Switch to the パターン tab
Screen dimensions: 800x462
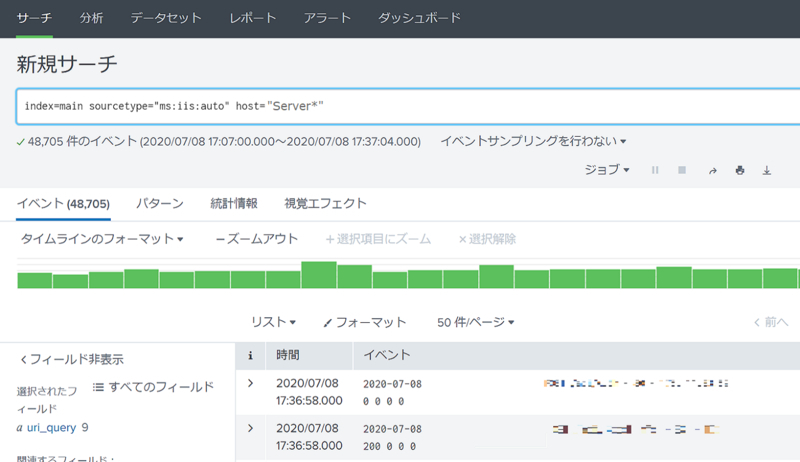coord(160,203)
